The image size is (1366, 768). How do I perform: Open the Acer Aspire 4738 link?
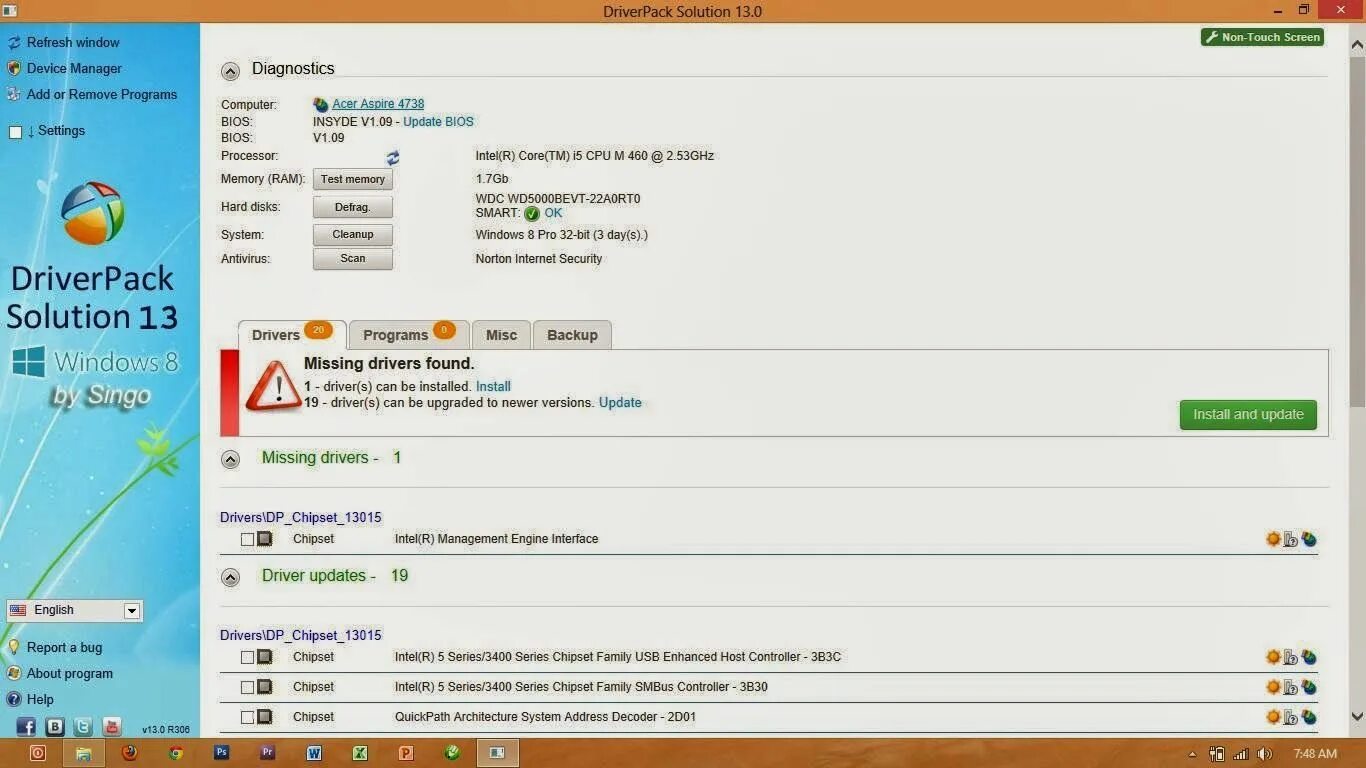click(378, 104)
